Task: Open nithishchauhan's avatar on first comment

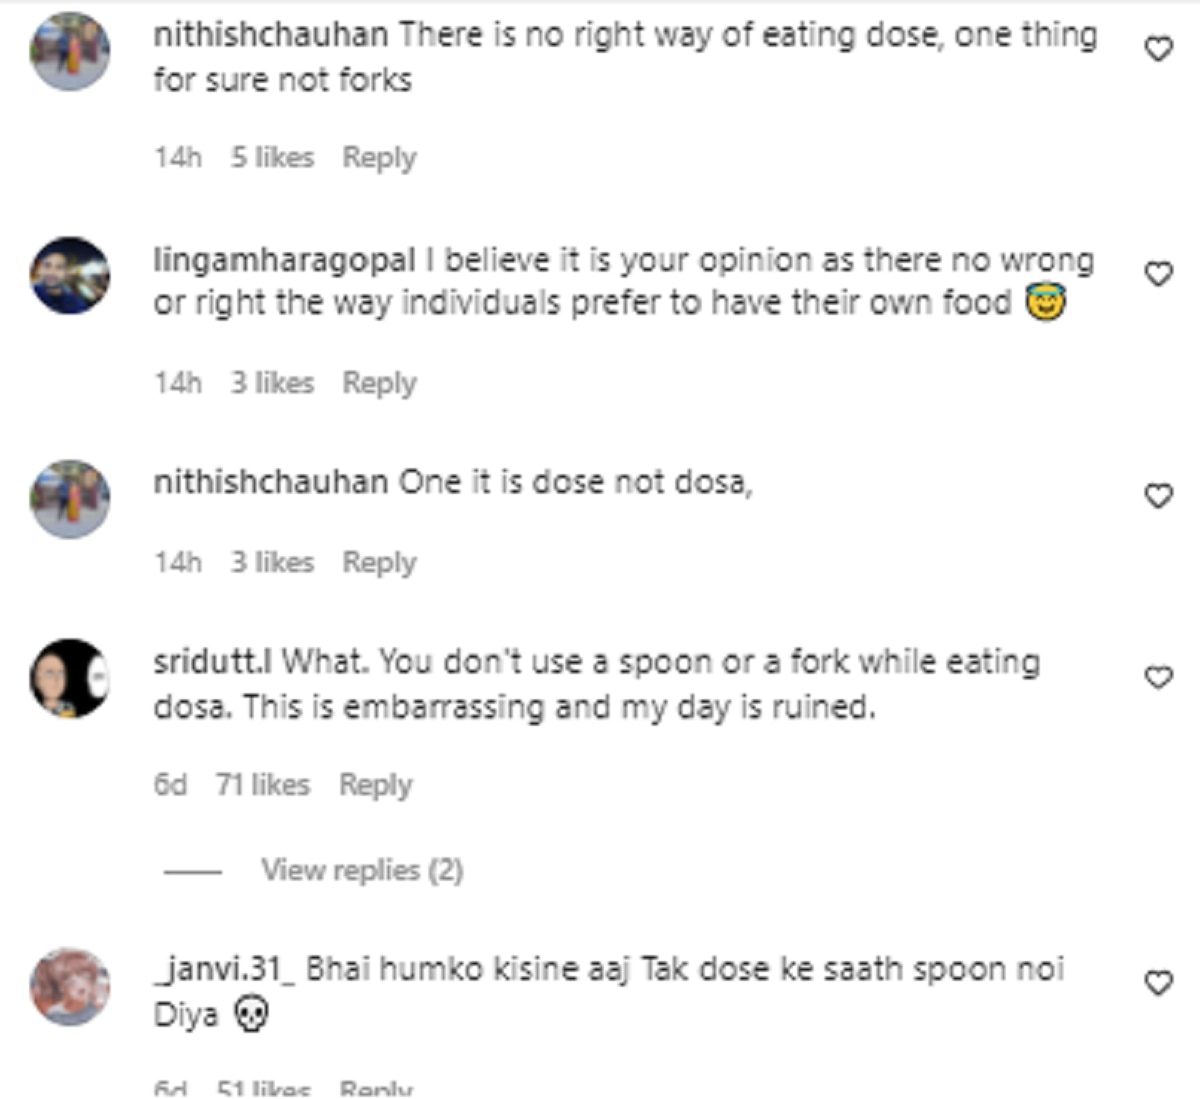Action: [x=70, y=51]
